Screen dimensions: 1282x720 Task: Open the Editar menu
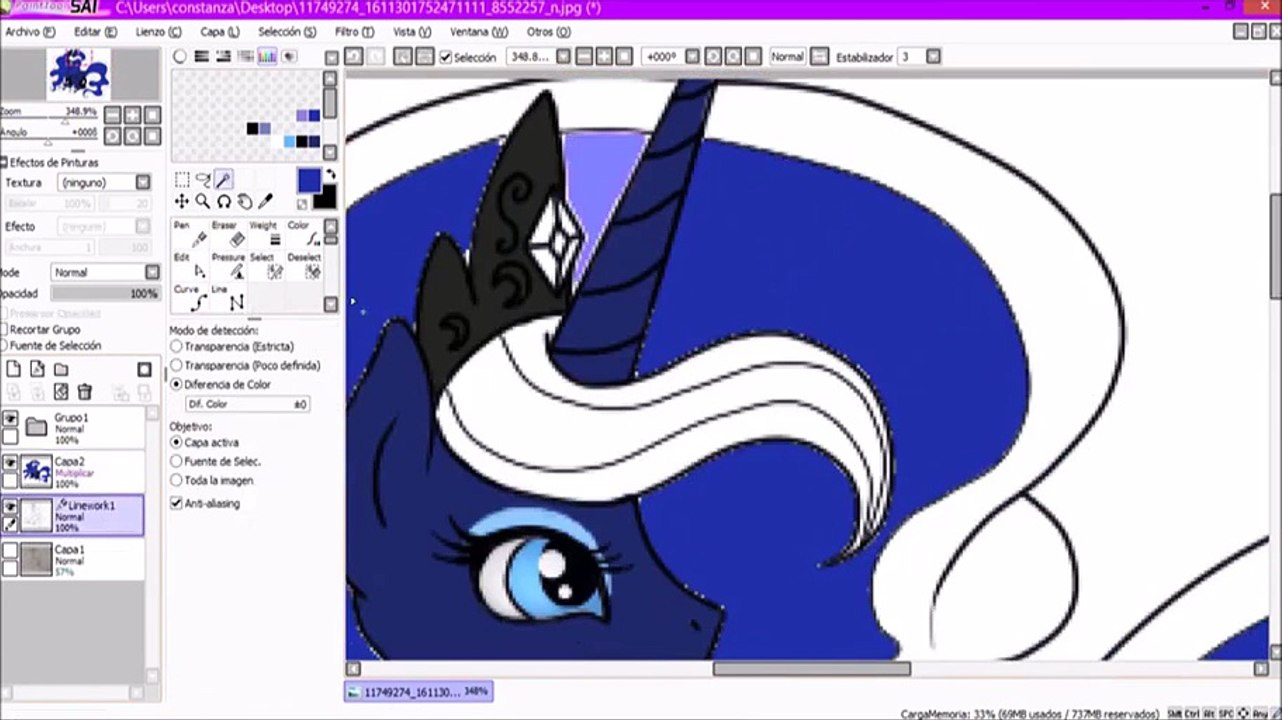tap(95, 32)
